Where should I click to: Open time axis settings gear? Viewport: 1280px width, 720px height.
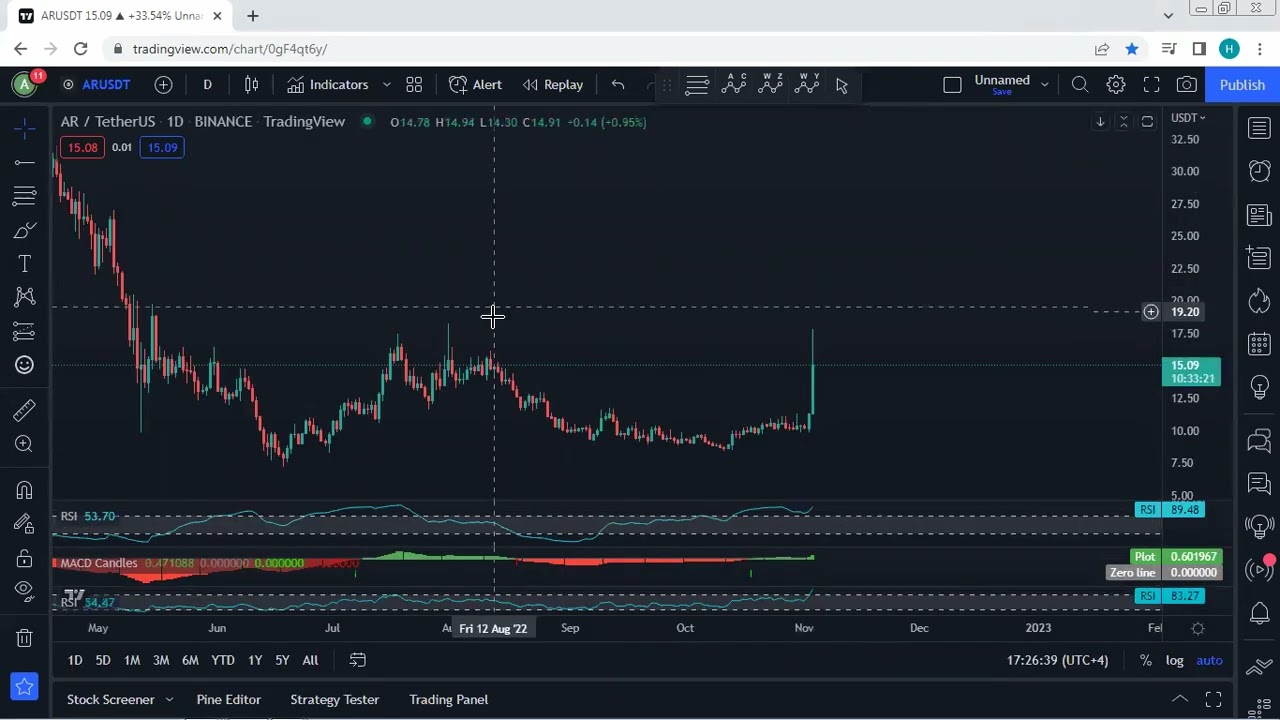[1198, 628]
